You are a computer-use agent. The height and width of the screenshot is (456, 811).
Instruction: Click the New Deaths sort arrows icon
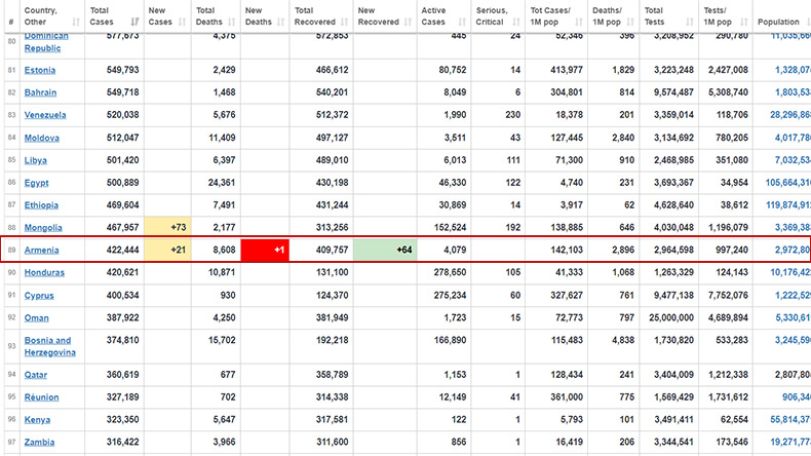281,22
